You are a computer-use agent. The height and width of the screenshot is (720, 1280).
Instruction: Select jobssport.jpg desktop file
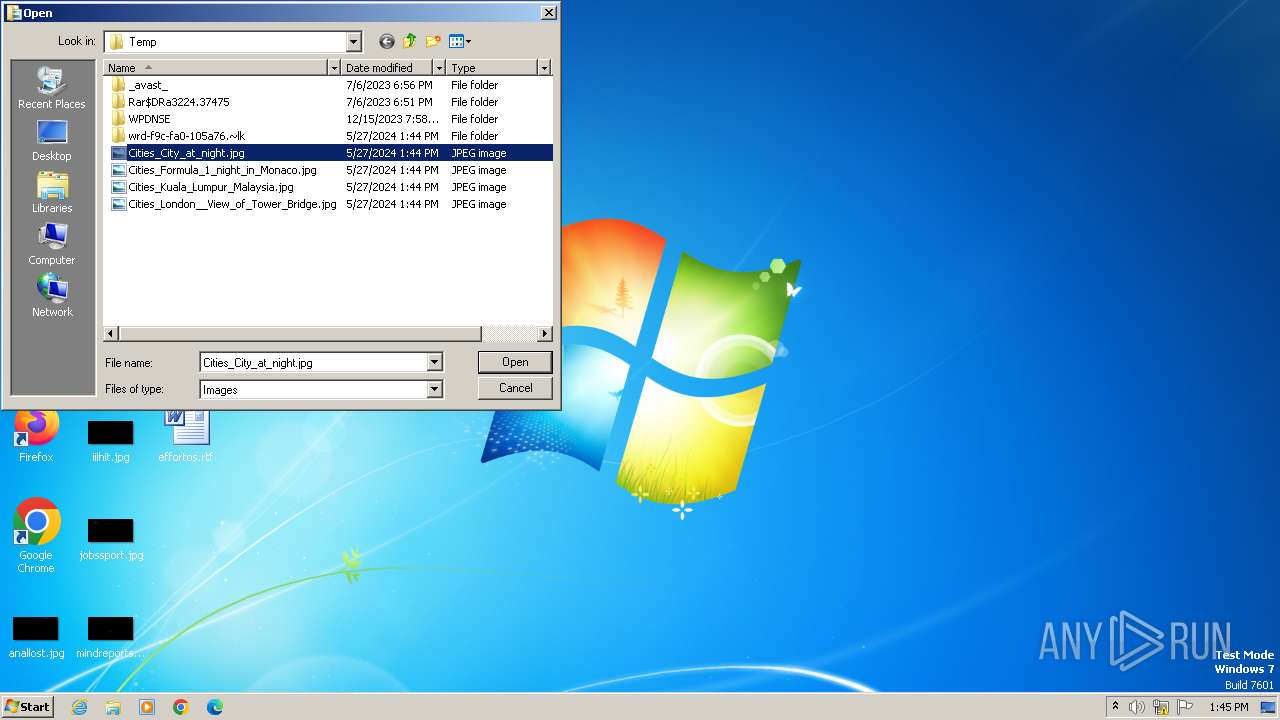tap(111, 539)
